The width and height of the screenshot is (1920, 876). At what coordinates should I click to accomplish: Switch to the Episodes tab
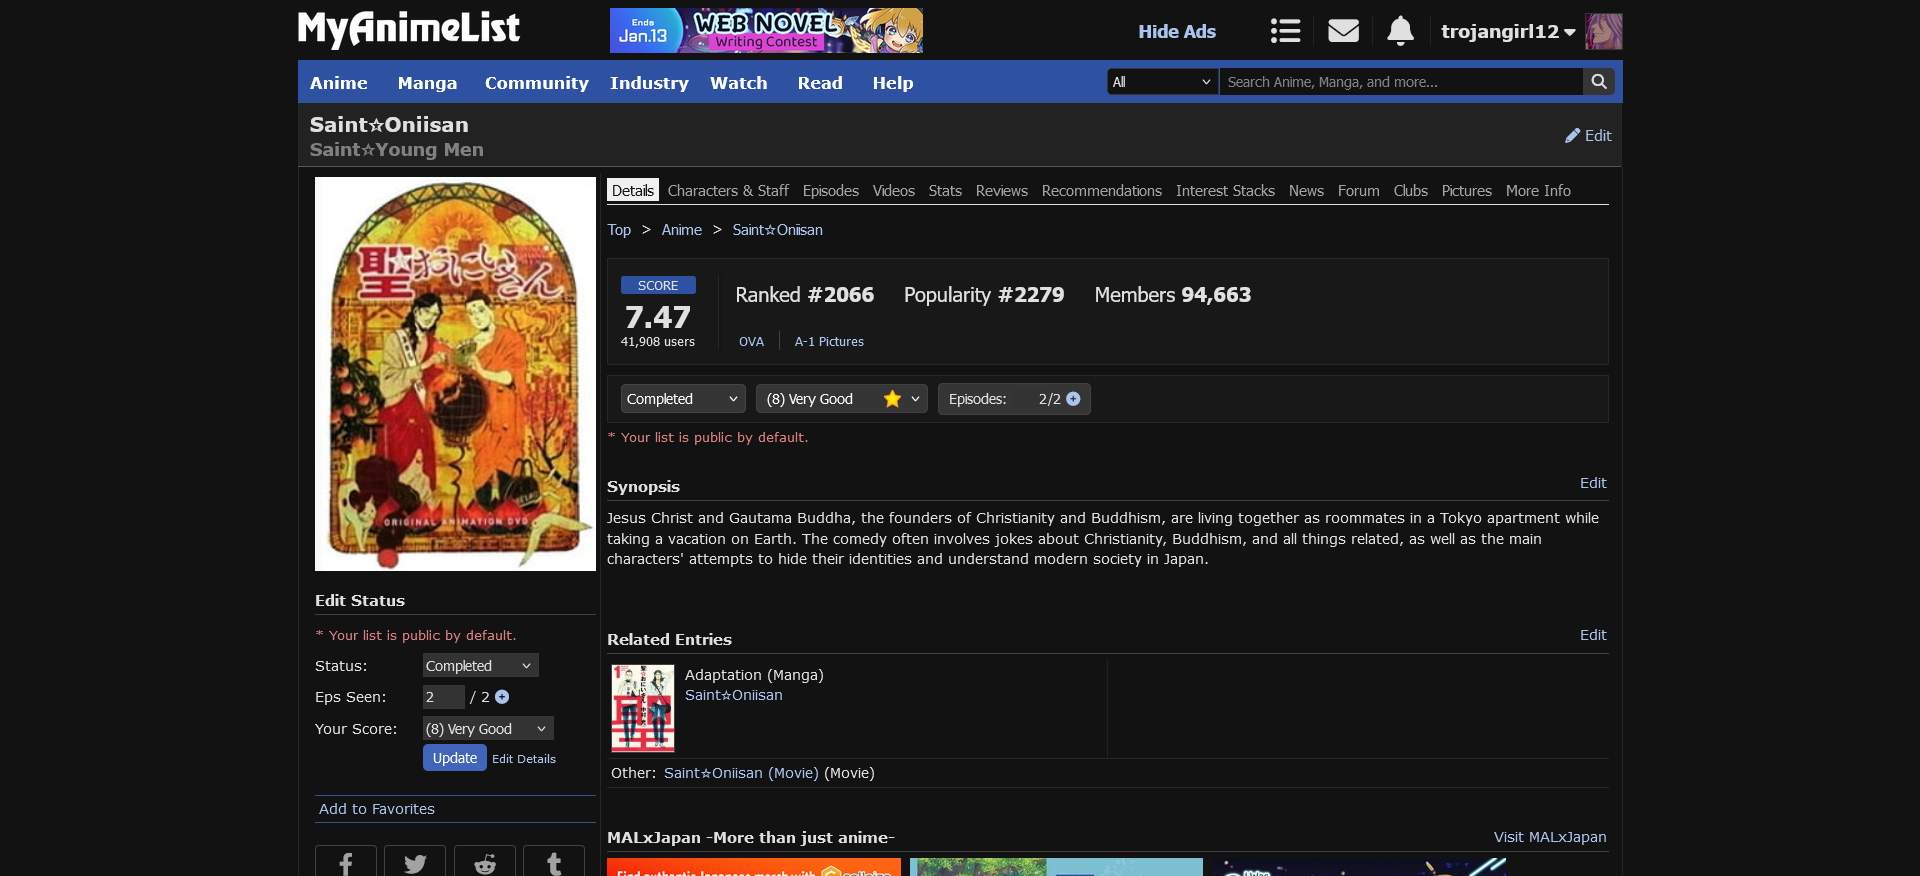click(x=830, y=191)
